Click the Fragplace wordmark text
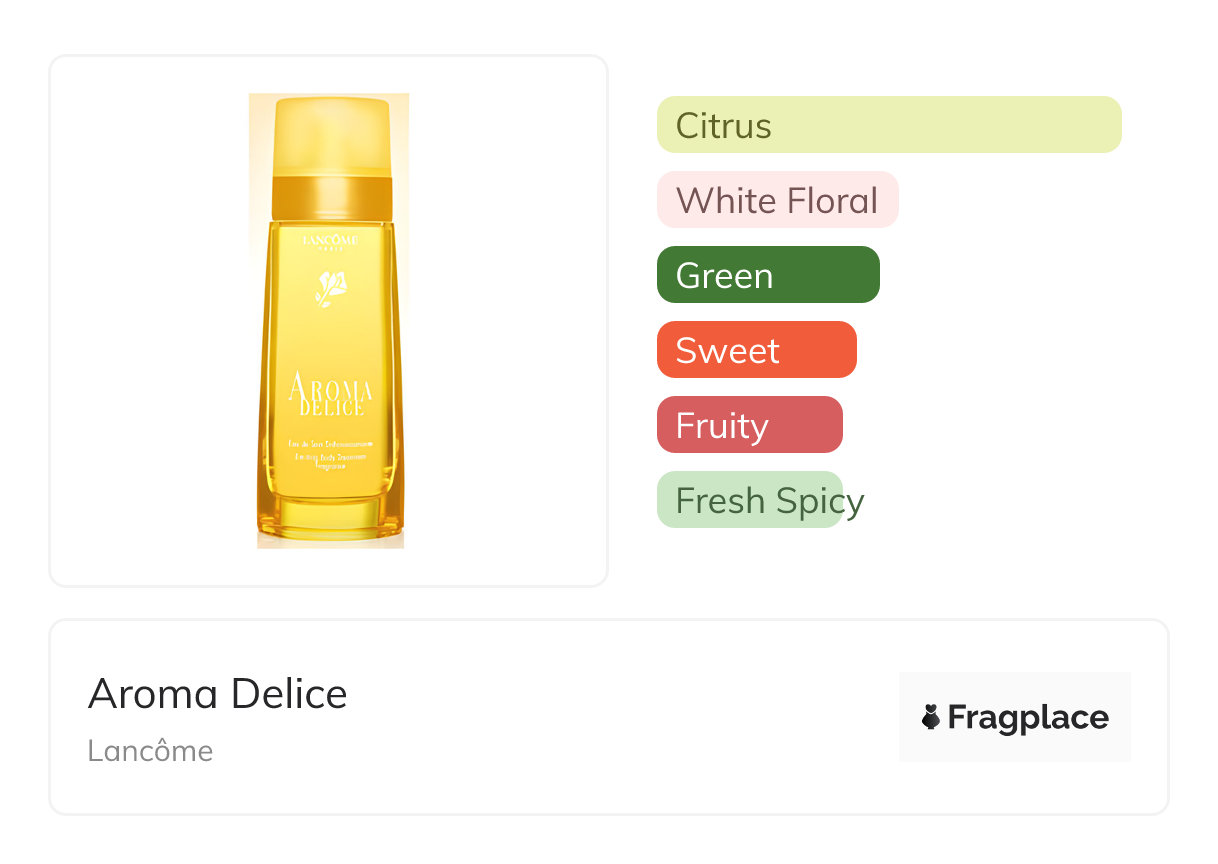The height and width of the screenshot is (864, 1218). (1028, 717)
